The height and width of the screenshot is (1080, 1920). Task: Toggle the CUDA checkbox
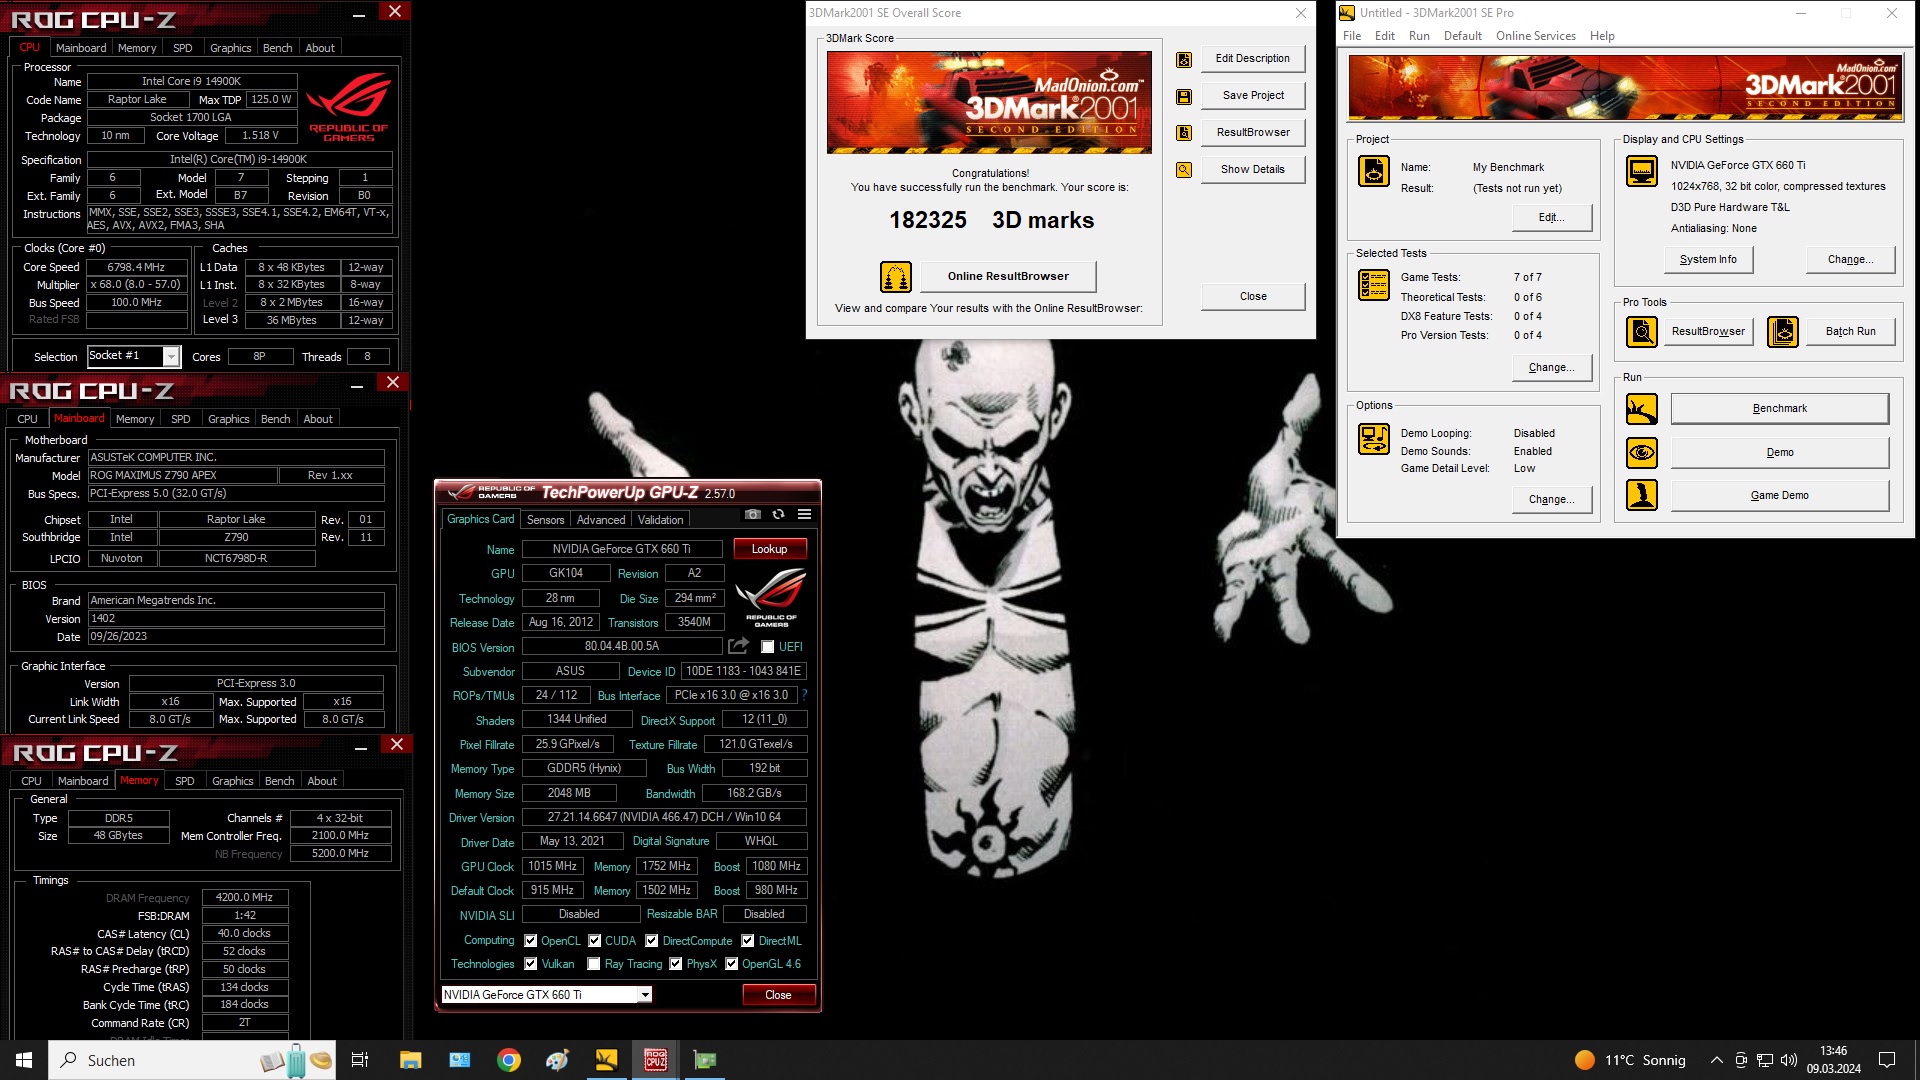point(595,941)
